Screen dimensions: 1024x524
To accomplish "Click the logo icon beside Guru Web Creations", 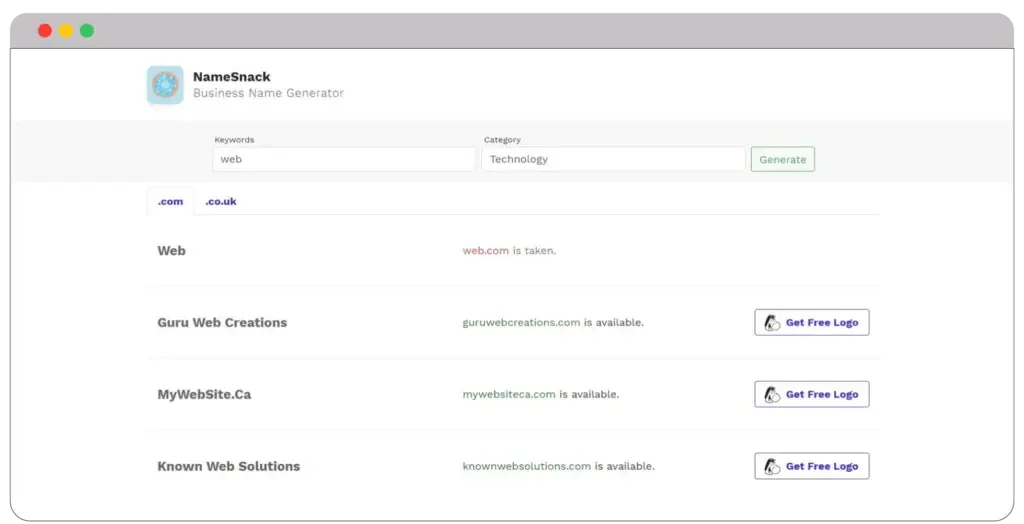I will tap(772, 323).
